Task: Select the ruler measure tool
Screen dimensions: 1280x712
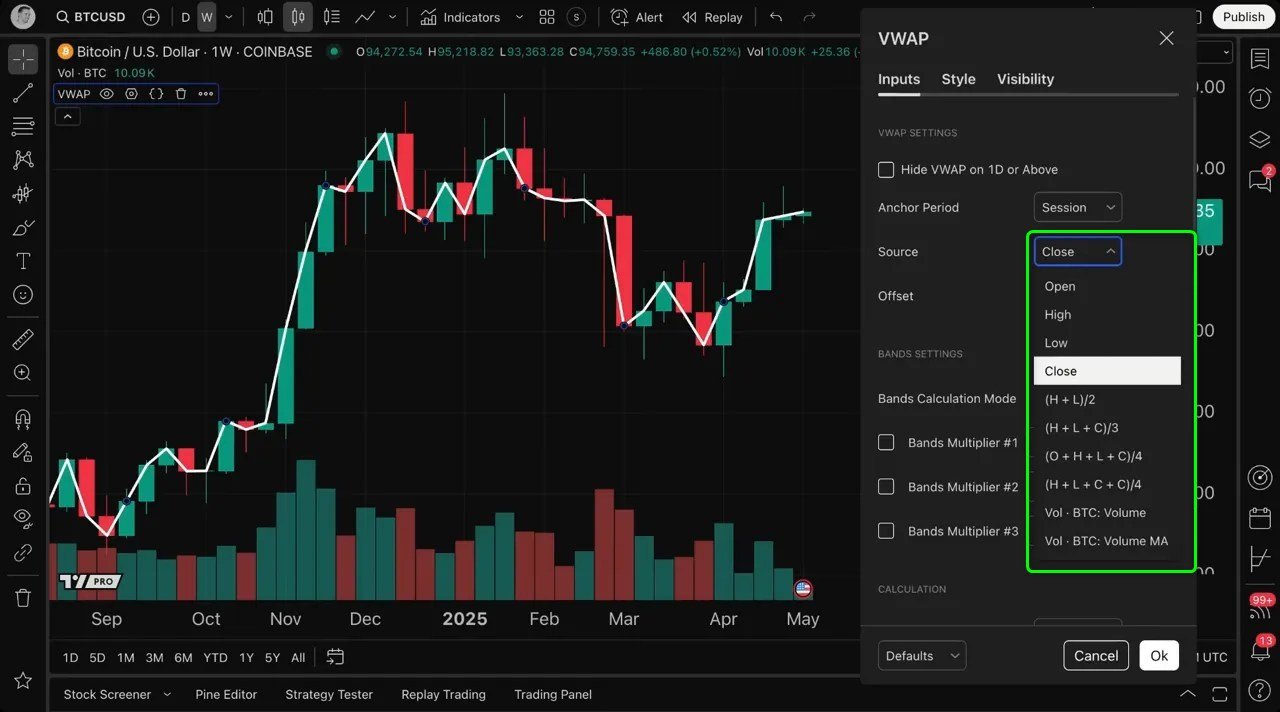Action: point(23,340)
